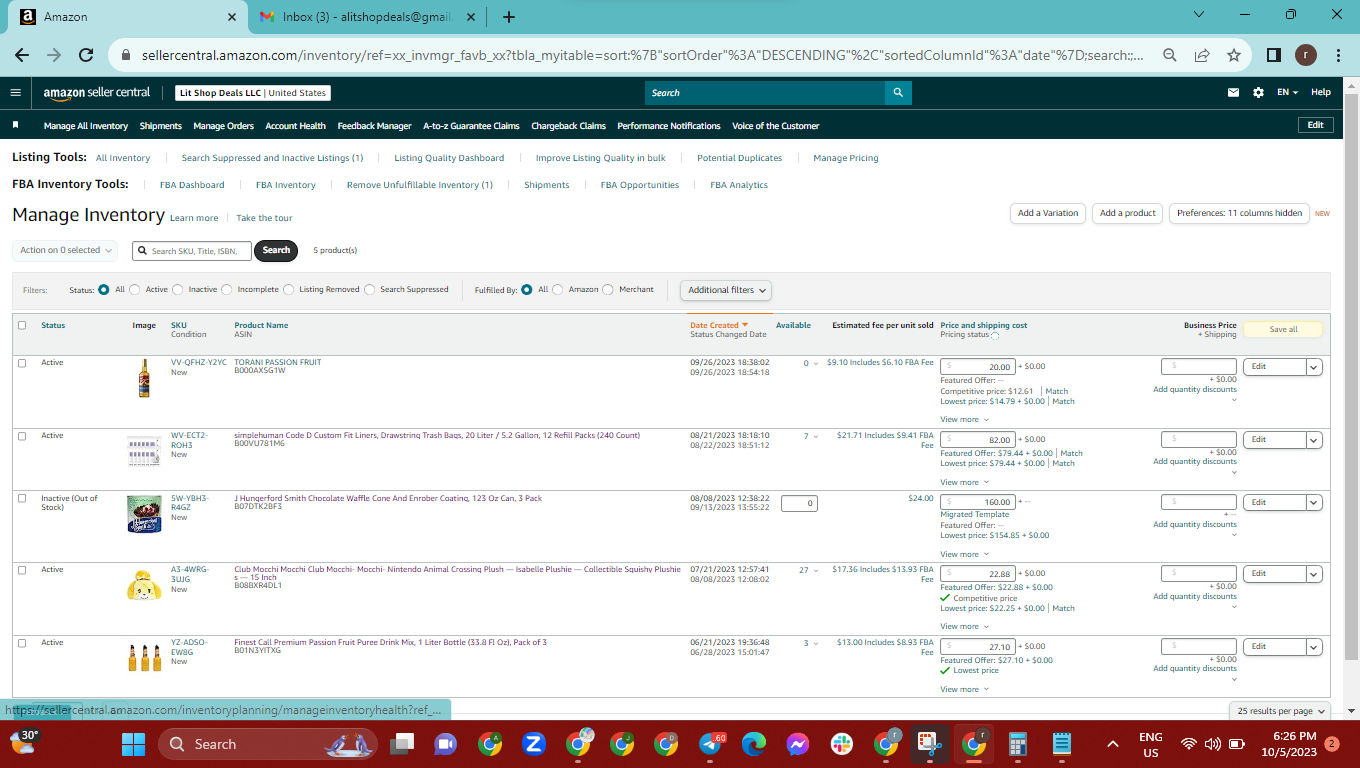The image size is (1360, 768).
Task: Click the Amazon Seller Central logo
Action: pos(96,93)
